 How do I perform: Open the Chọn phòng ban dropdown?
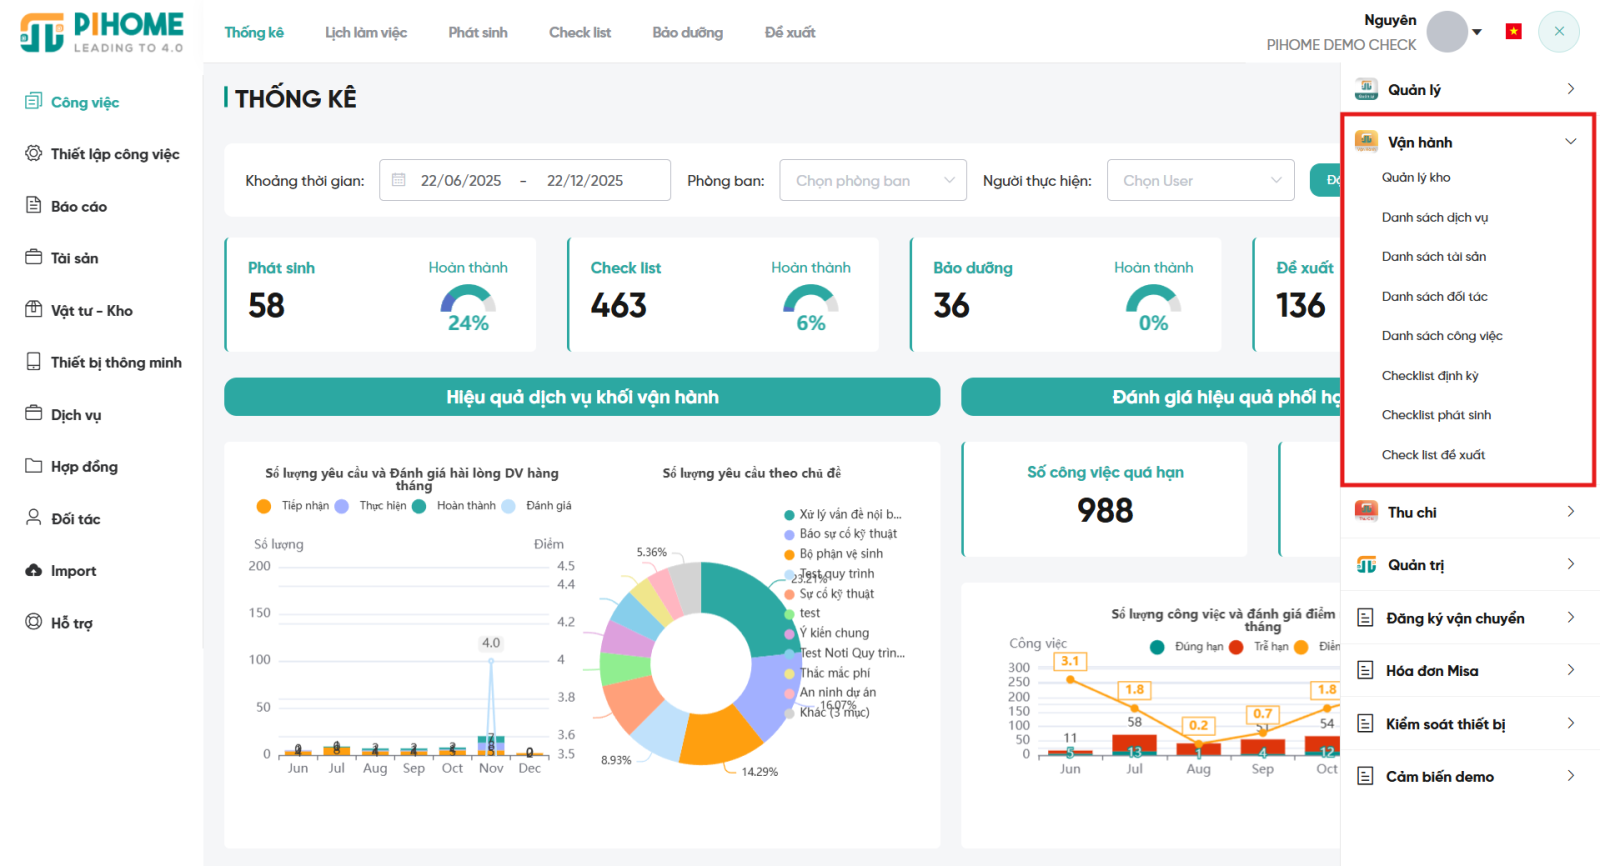(x=872, y=180)
